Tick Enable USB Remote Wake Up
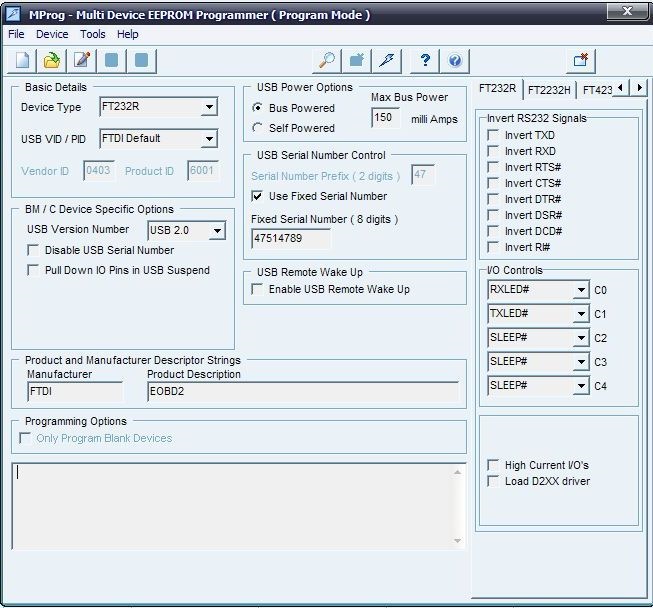The image size is (653, 608). pyautogui.click(x=257, y=289)
